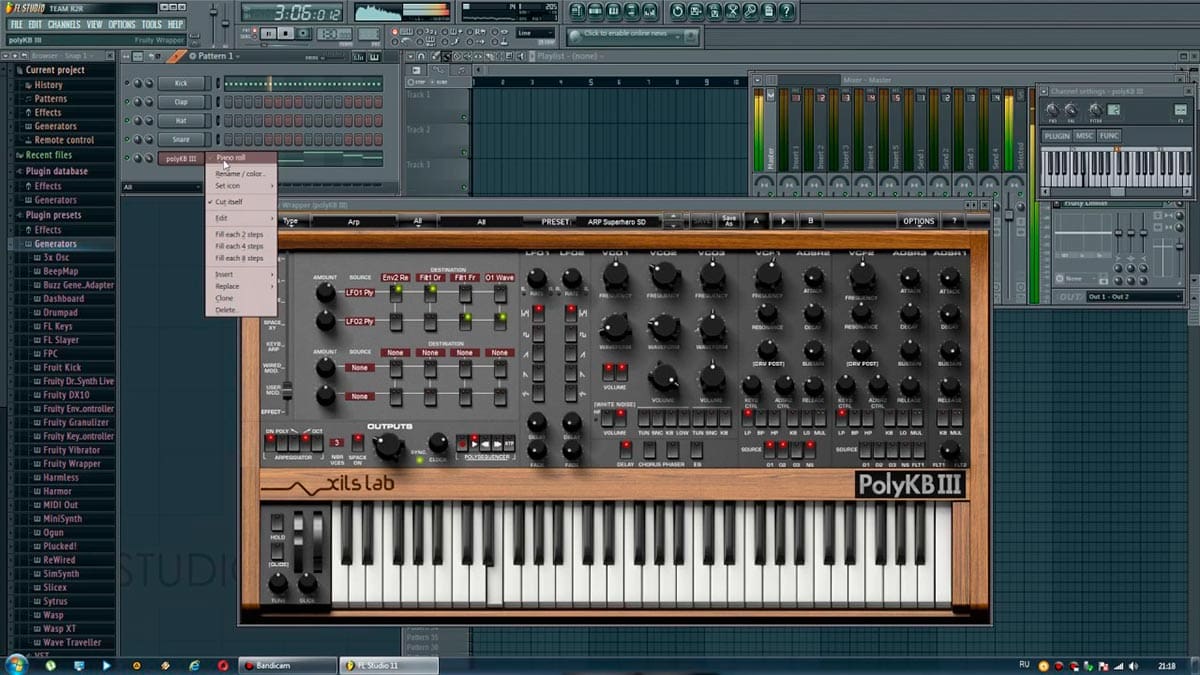The width and height of the screenshot is (1200, 675).
Task: Select the MISC tab in Channel settings
Action: 1085,136
